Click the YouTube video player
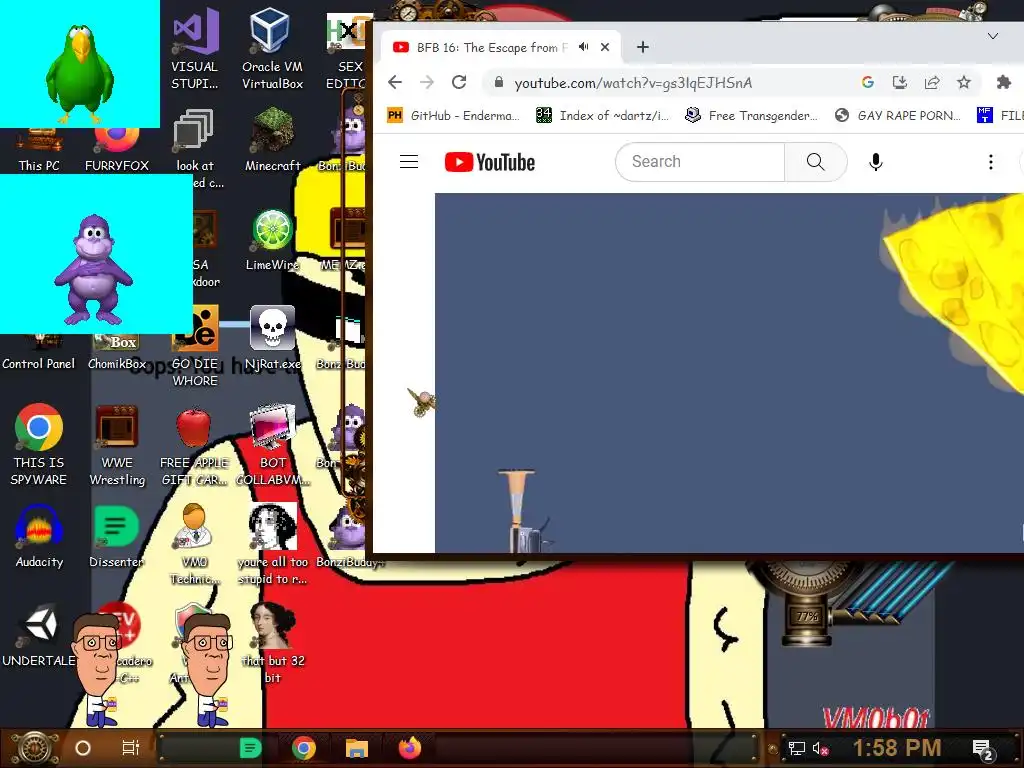The height and width of the screenshot is (768, 1024). (729, 373)
